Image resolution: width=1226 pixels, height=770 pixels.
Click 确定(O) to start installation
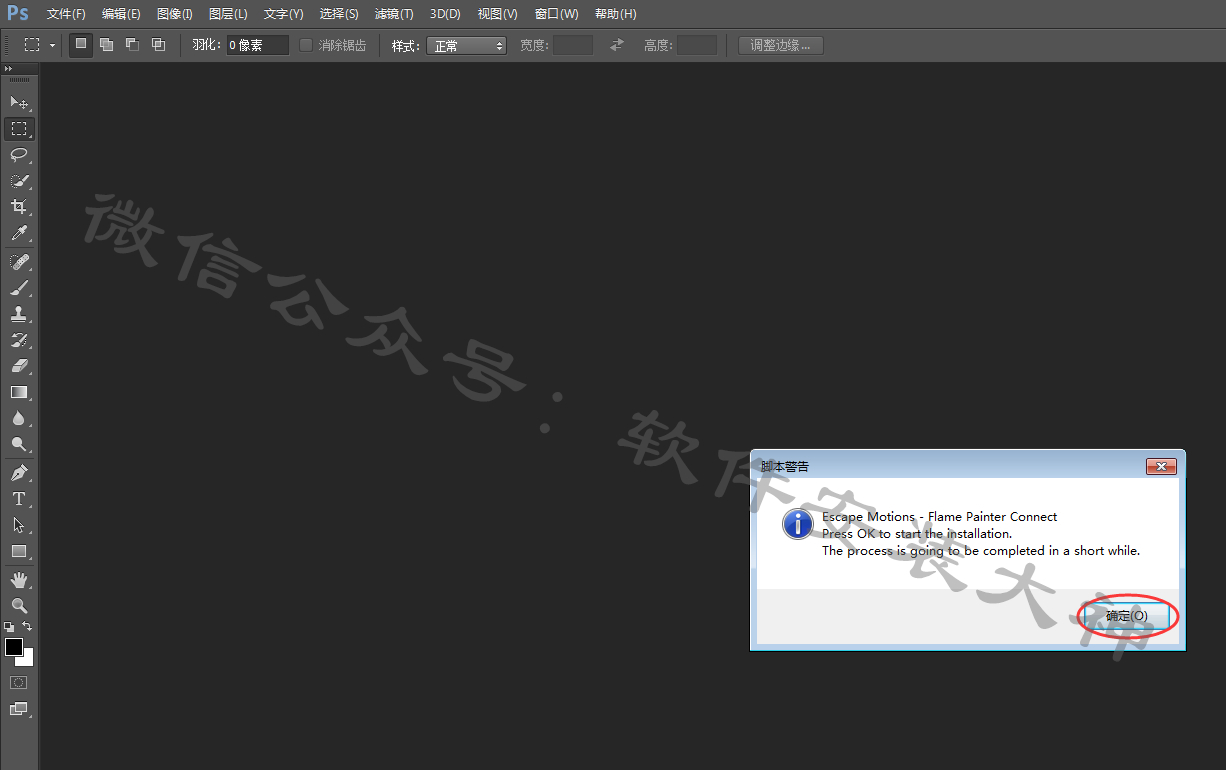pyautogui.click(x=1126, y=616)
